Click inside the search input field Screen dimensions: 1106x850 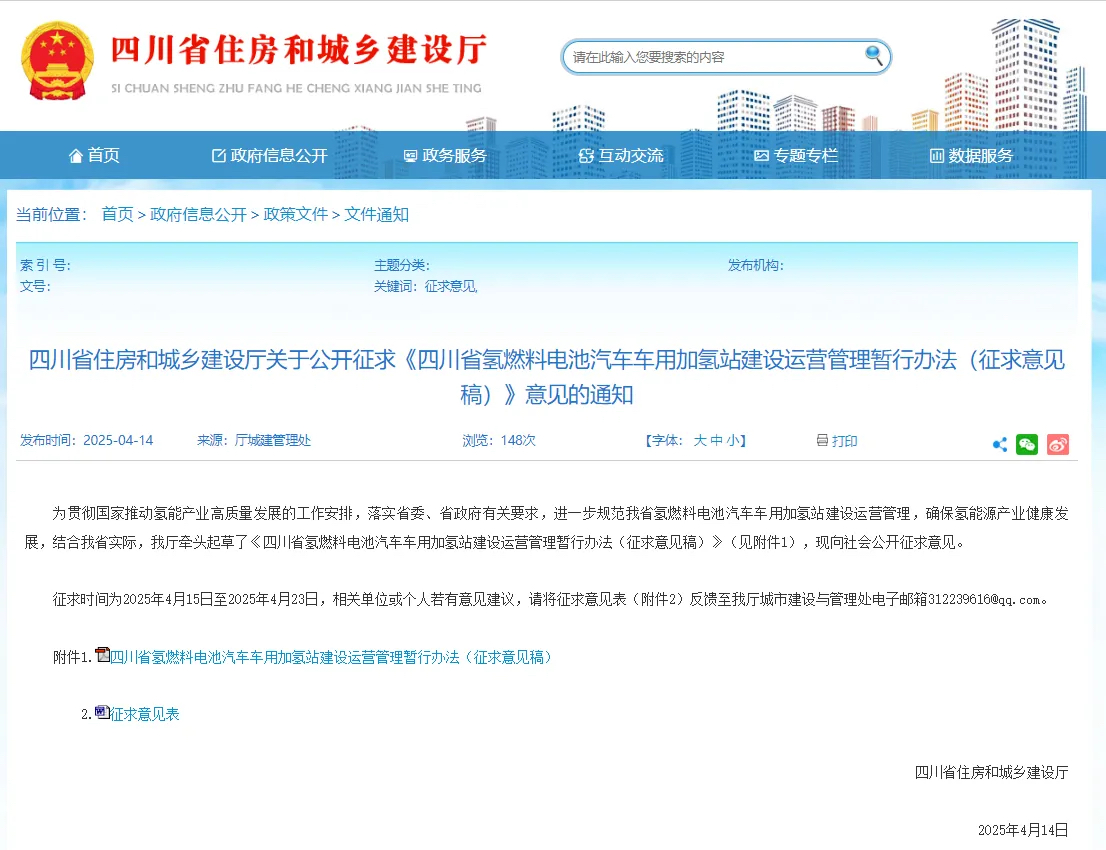(712, 57)
